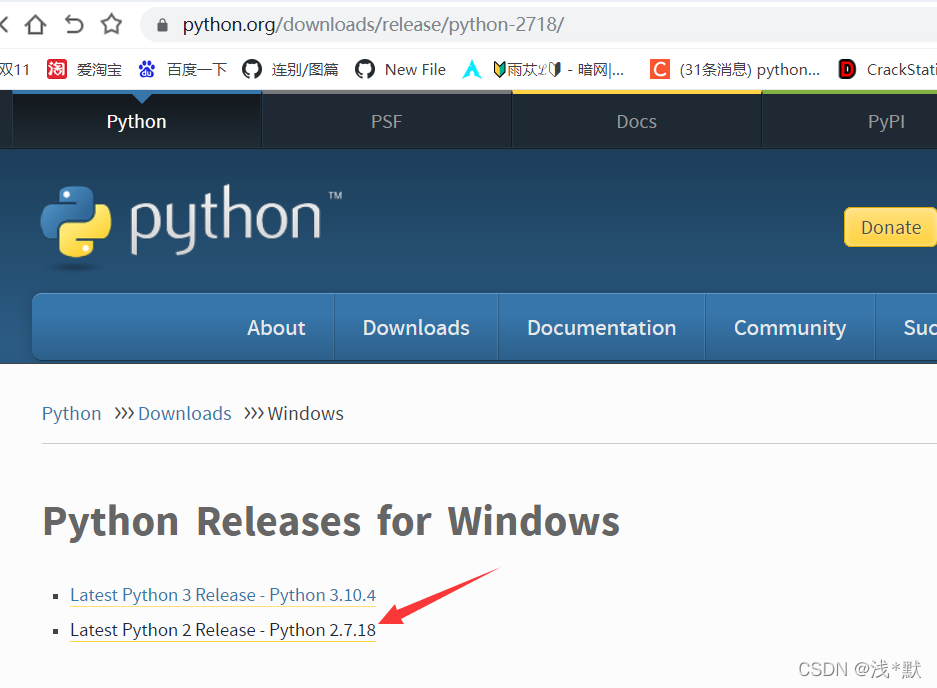Open the 爱淘宝 bookmark
The width and height of the screenshot is (937, 688).
point(85,69)
